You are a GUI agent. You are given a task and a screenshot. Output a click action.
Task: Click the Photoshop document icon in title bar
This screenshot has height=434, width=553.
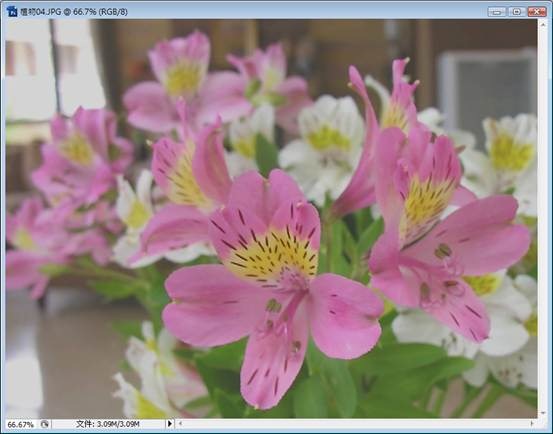pos(12,11)
